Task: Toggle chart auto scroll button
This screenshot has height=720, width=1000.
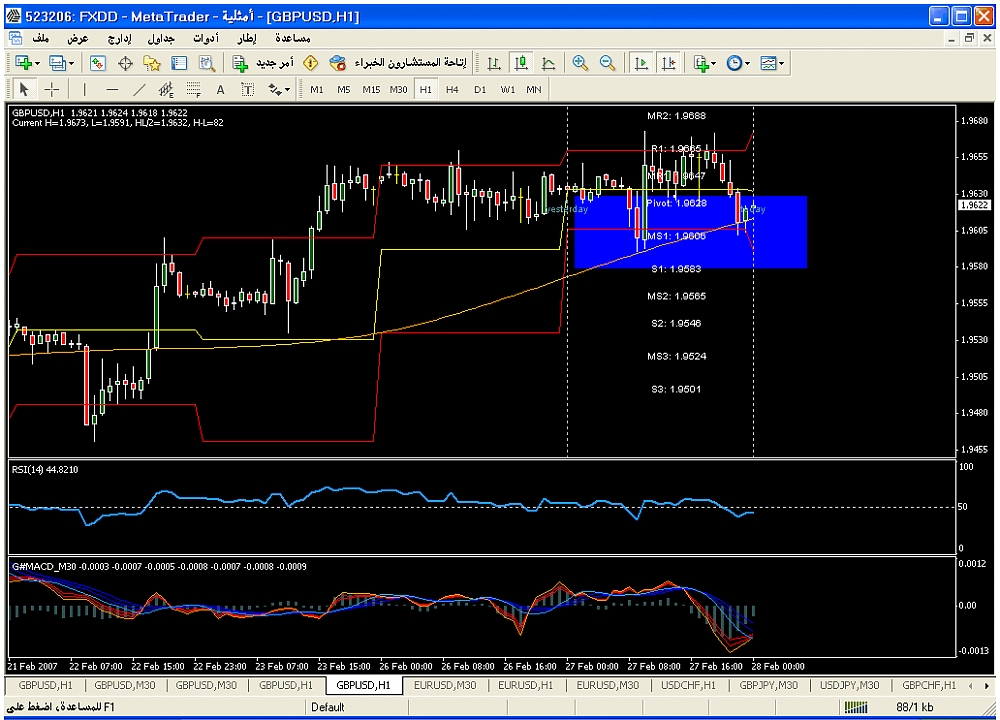Action: point(641,63)
